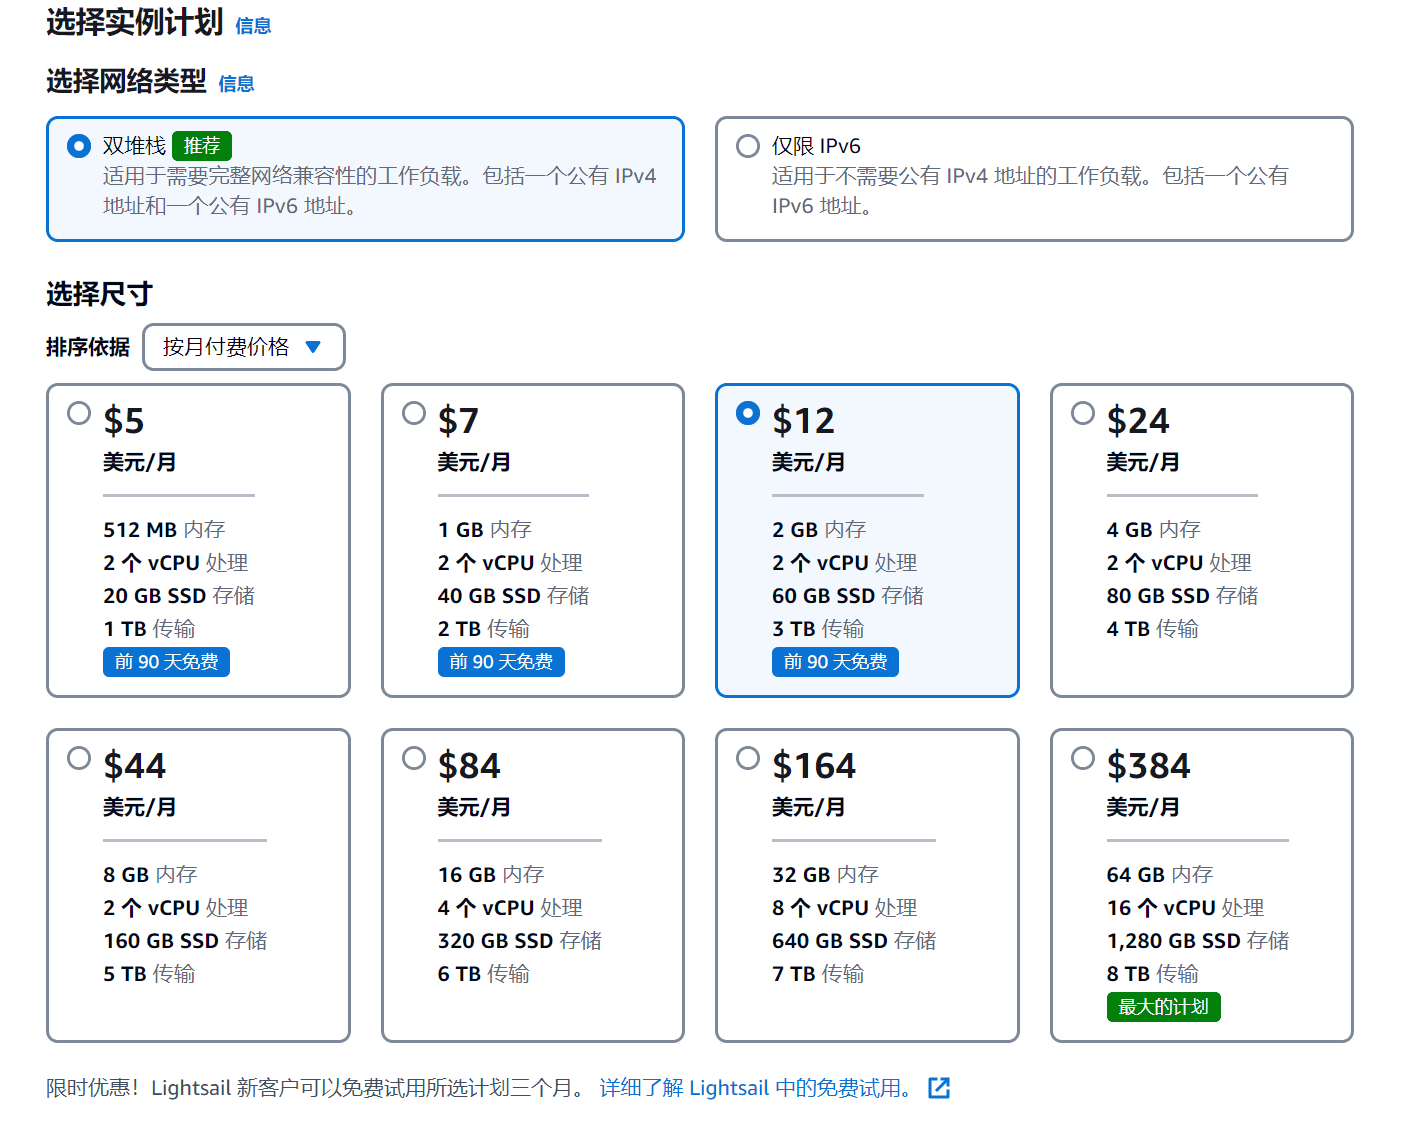Select the dual-stack network radio button

(79, 146)
